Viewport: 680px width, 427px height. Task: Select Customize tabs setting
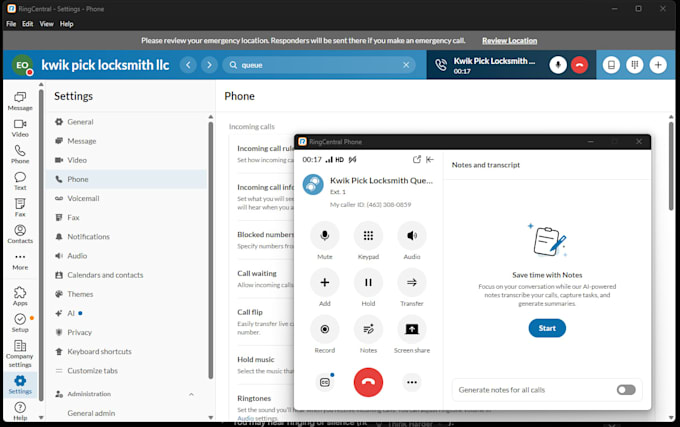point(126,371)
